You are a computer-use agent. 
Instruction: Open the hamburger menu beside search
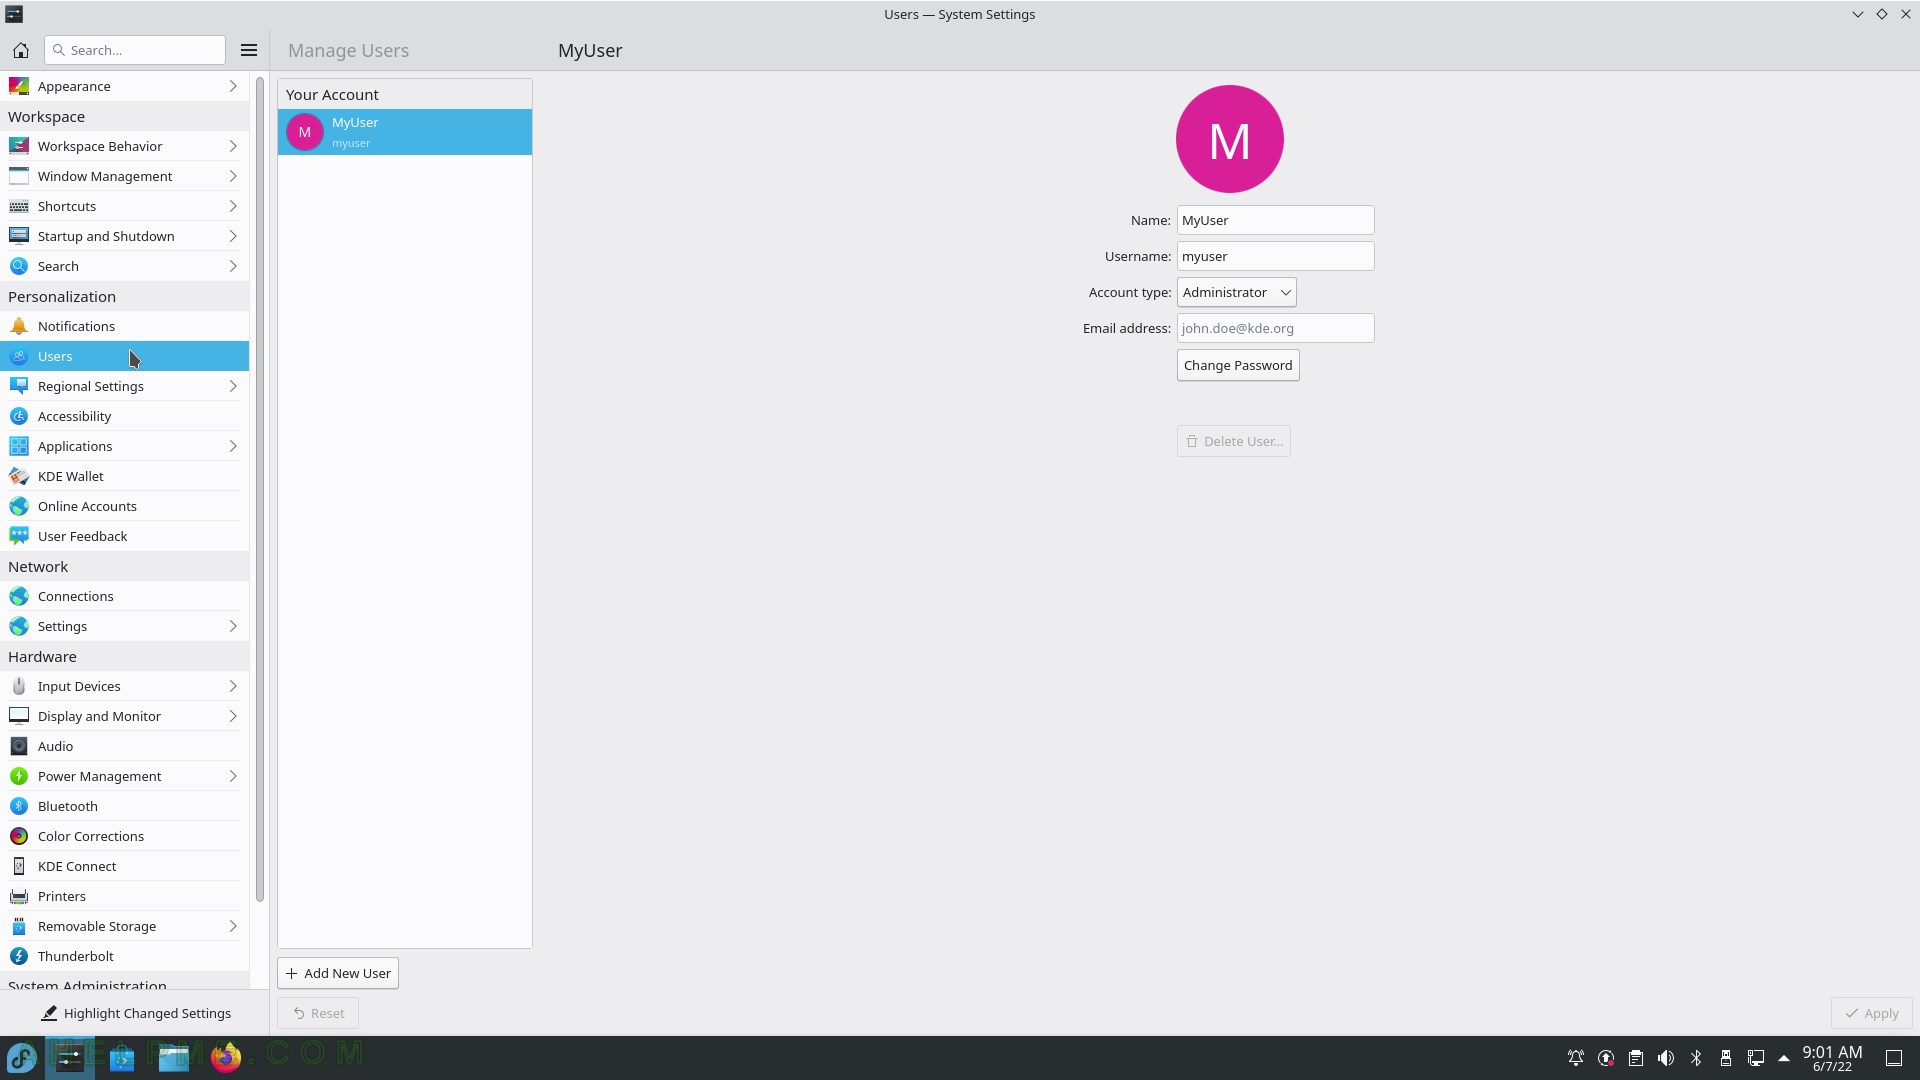(249, 50)
